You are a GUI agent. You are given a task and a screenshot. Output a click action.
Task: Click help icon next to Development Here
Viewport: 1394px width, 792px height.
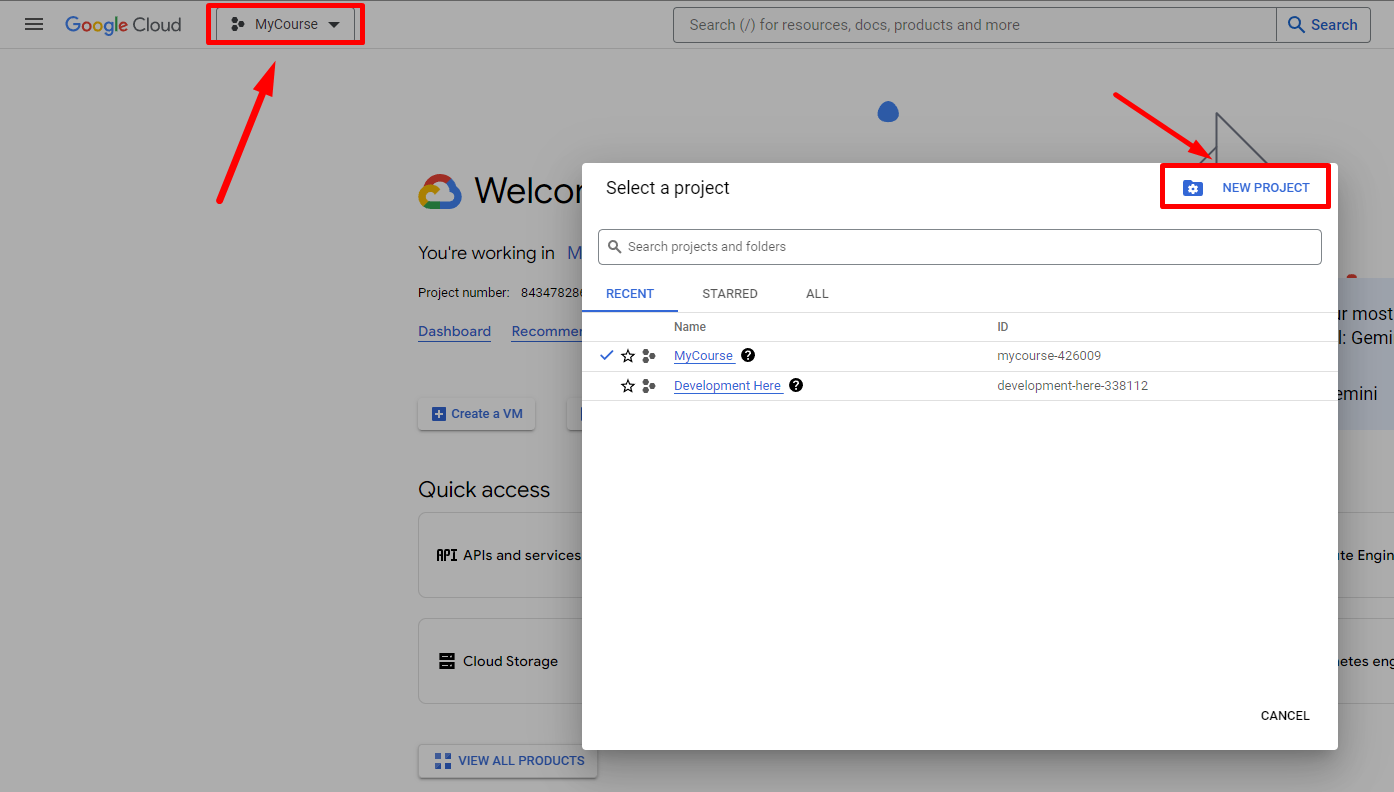tap(796, 385)
